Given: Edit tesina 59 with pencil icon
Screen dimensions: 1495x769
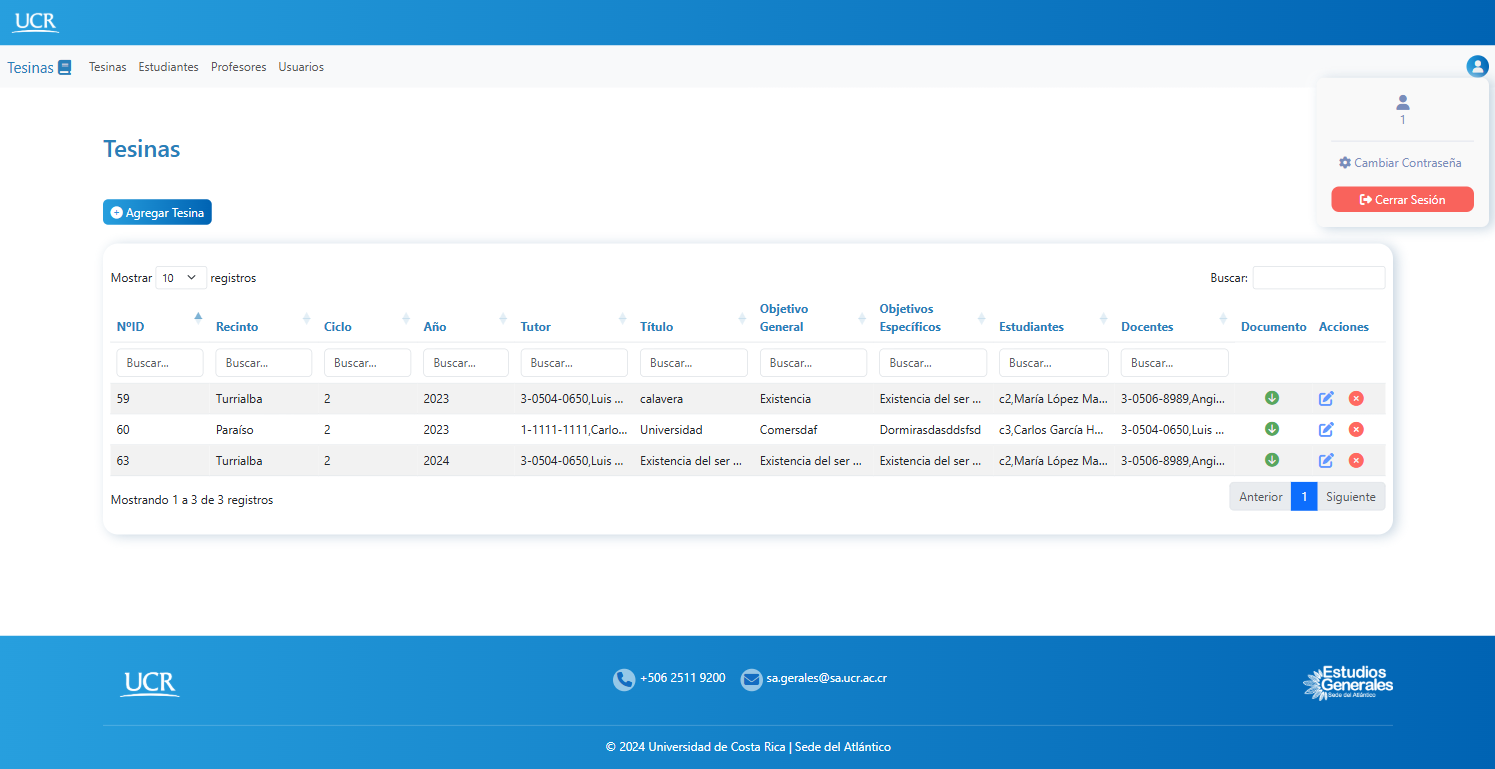Looking at the screenshot, I should click(x=1326, y=398).
